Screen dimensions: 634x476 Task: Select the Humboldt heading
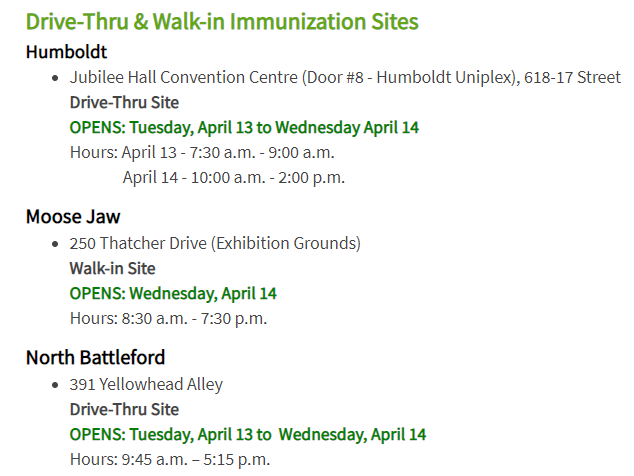coord(66,52)
